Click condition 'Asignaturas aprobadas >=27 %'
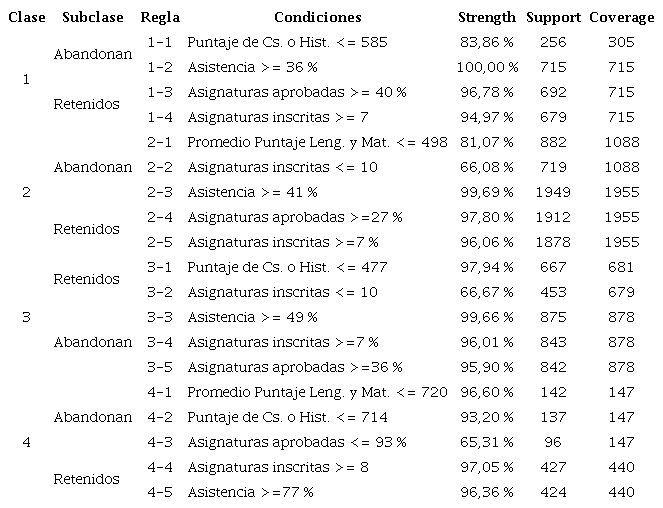This screenshot has height=508, width=663. click(294, 217)
